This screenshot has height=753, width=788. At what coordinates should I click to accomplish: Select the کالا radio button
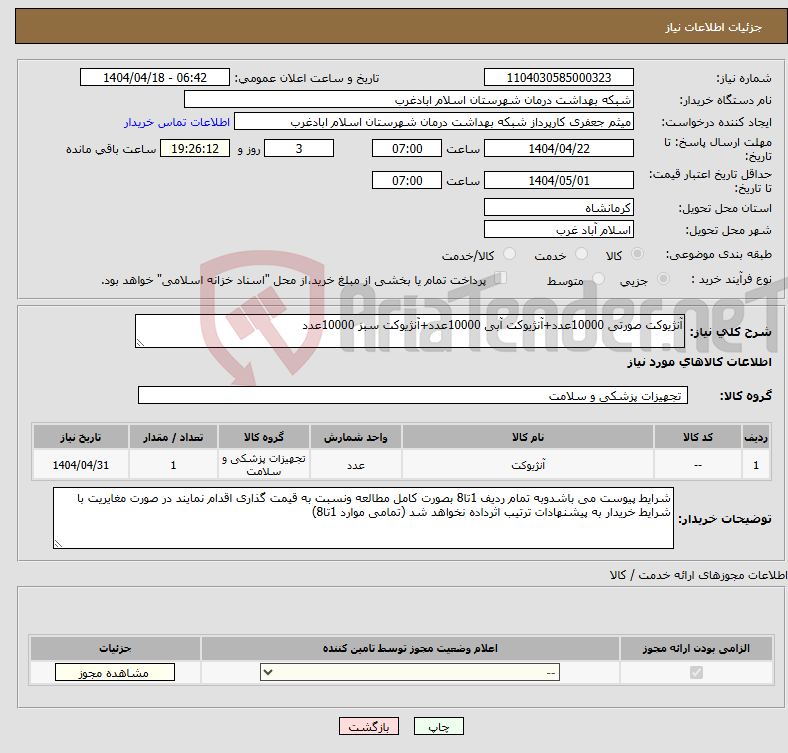coord(637,254)
